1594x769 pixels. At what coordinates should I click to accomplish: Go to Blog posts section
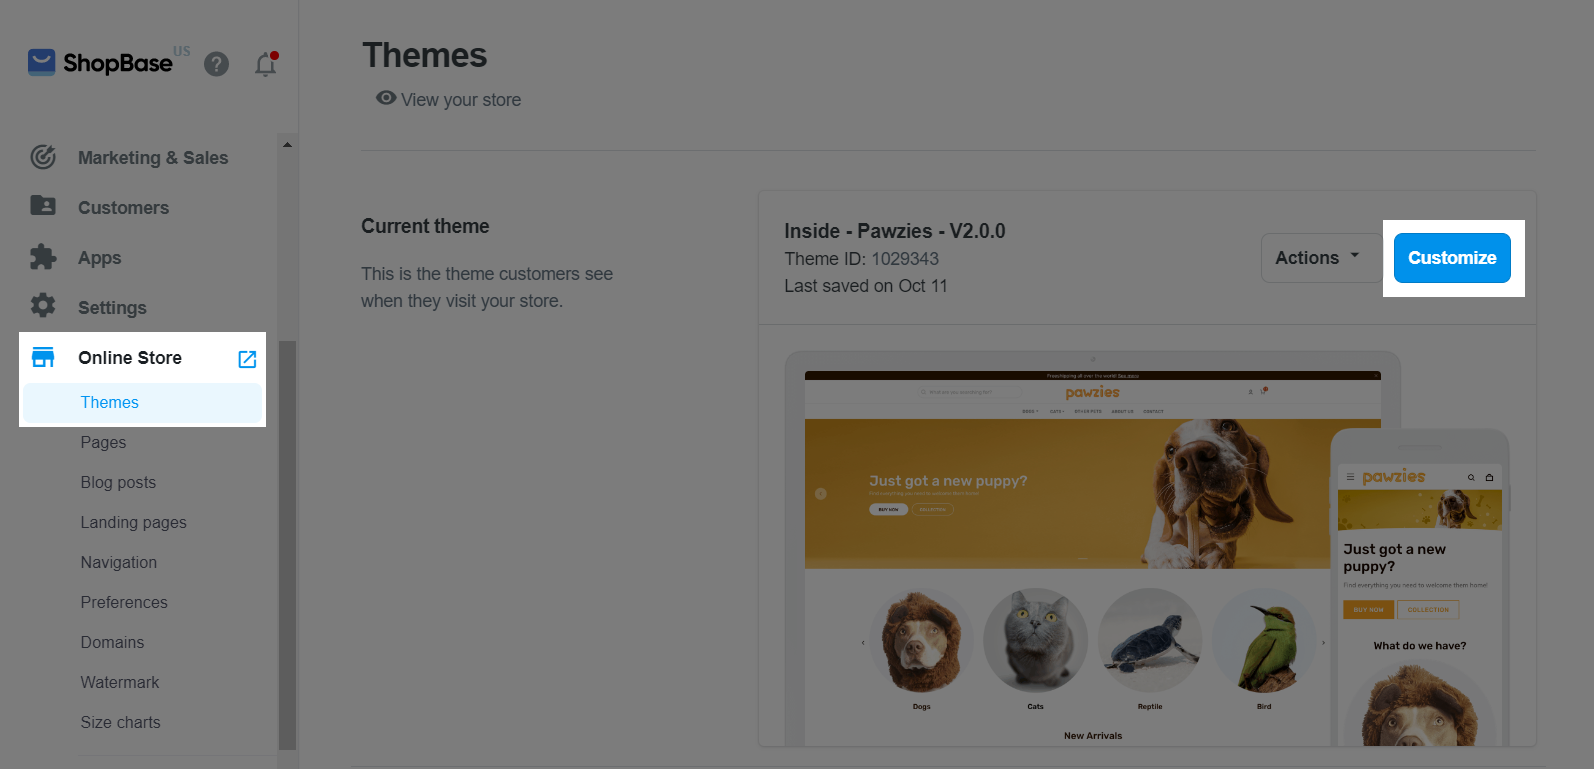118,482
